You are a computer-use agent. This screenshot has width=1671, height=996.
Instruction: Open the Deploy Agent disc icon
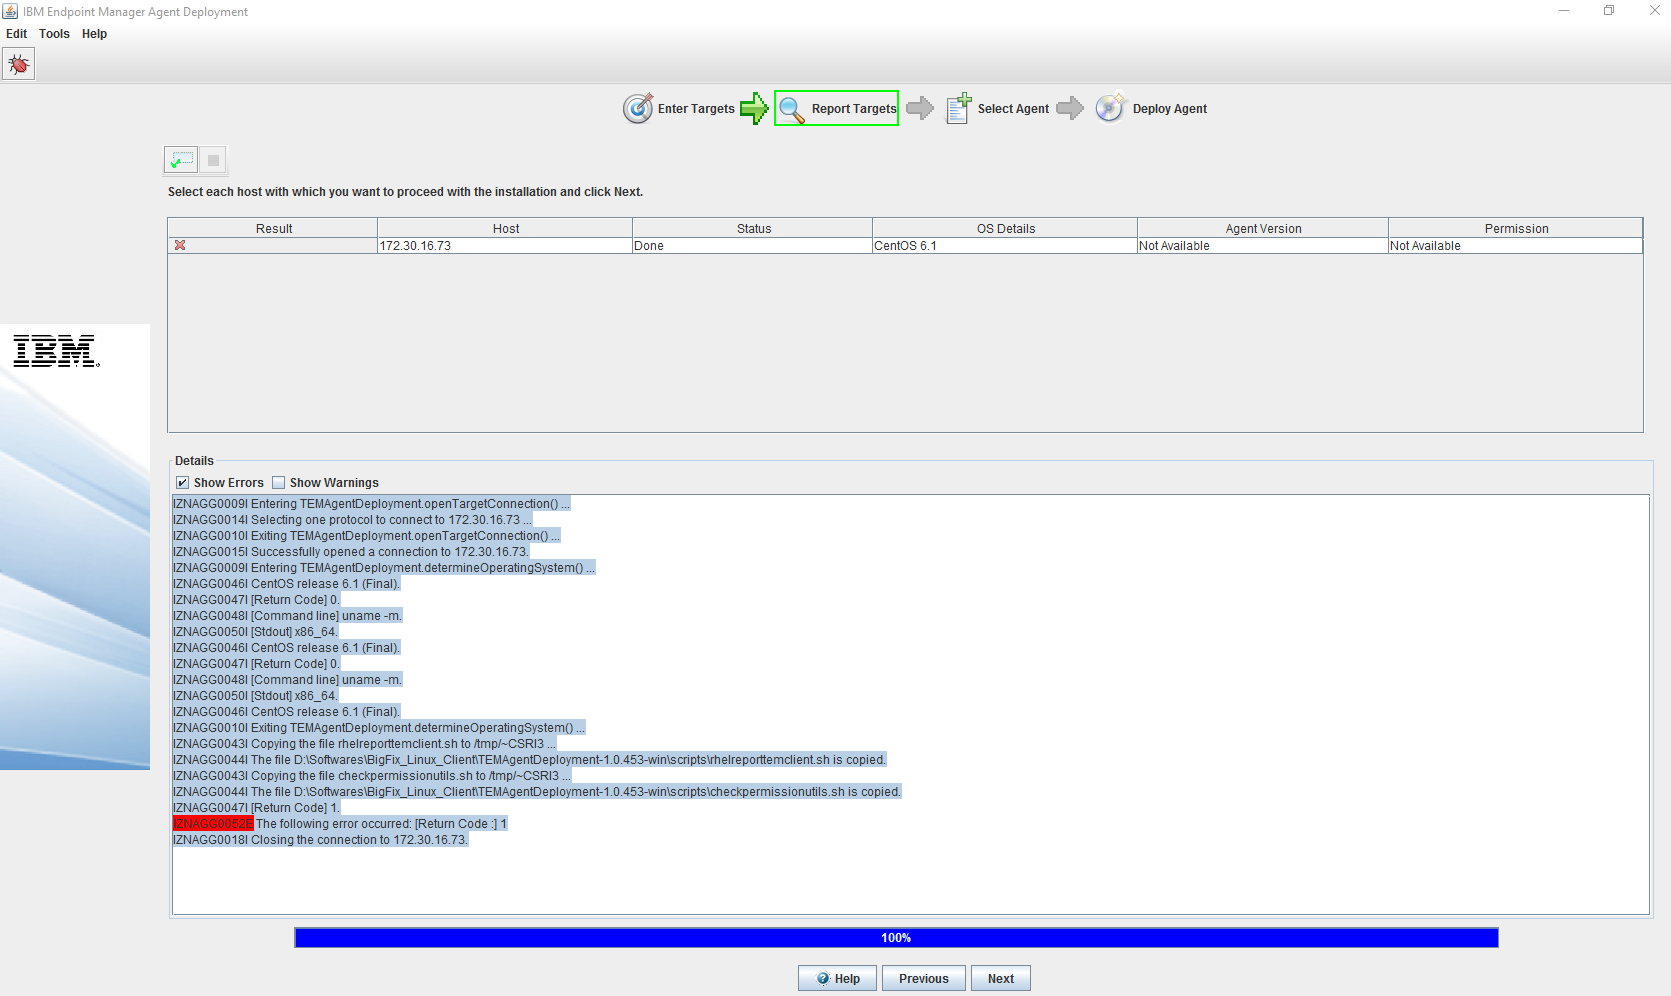point(1109,108)
